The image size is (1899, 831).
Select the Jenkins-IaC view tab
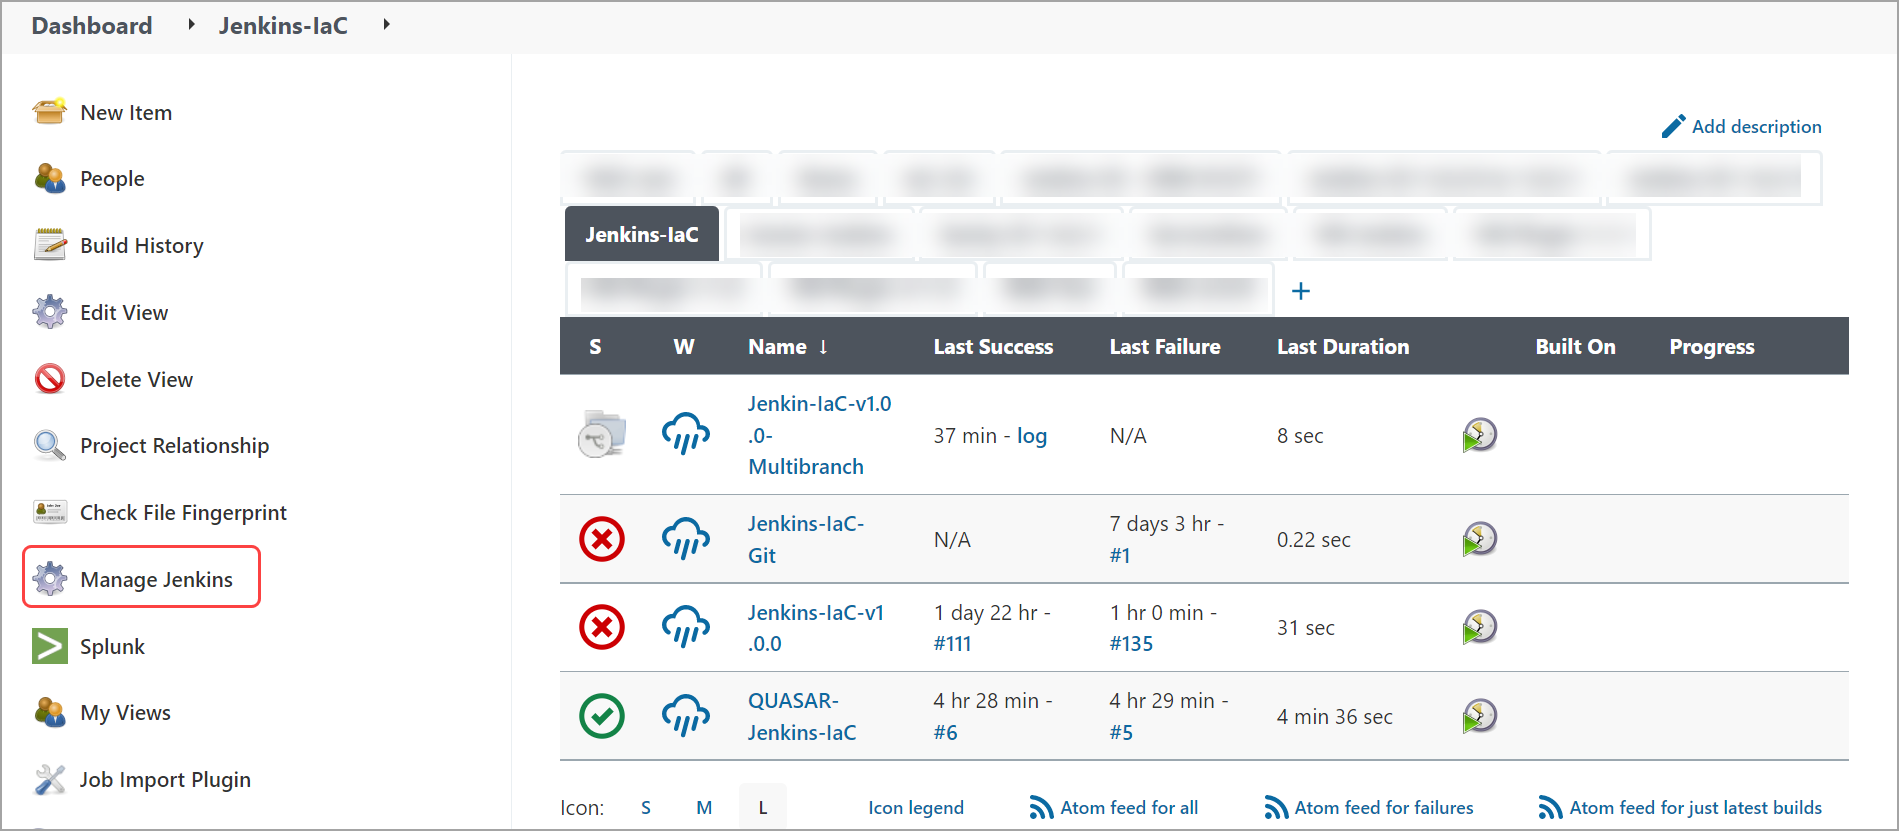pos(642,234)
